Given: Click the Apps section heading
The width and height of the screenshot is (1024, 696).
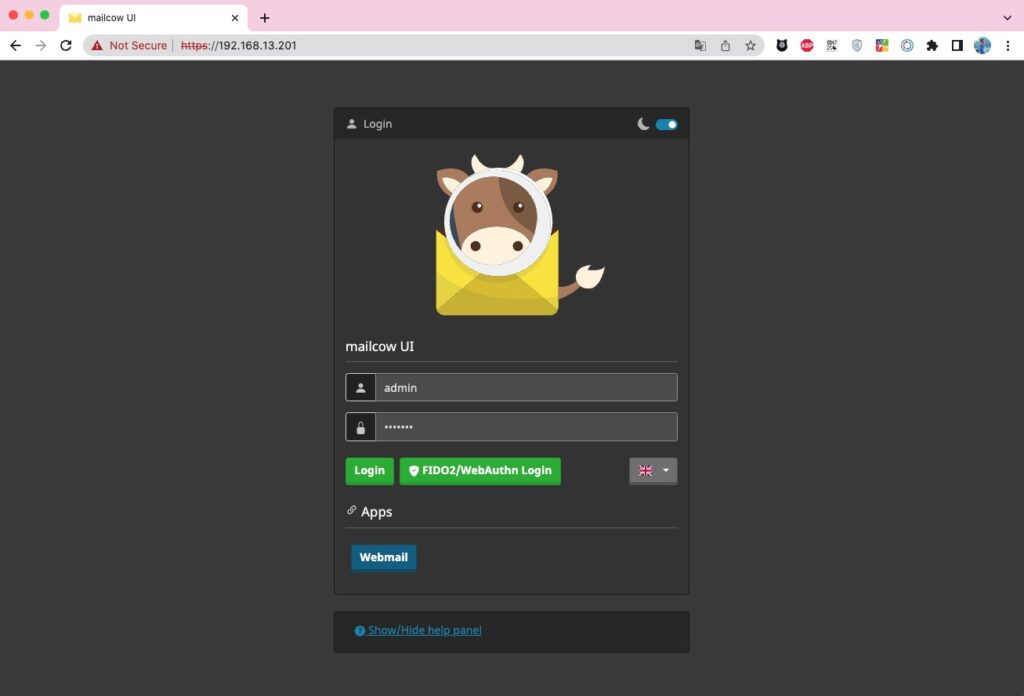Looking at the screenshot, I should point(376,512).
